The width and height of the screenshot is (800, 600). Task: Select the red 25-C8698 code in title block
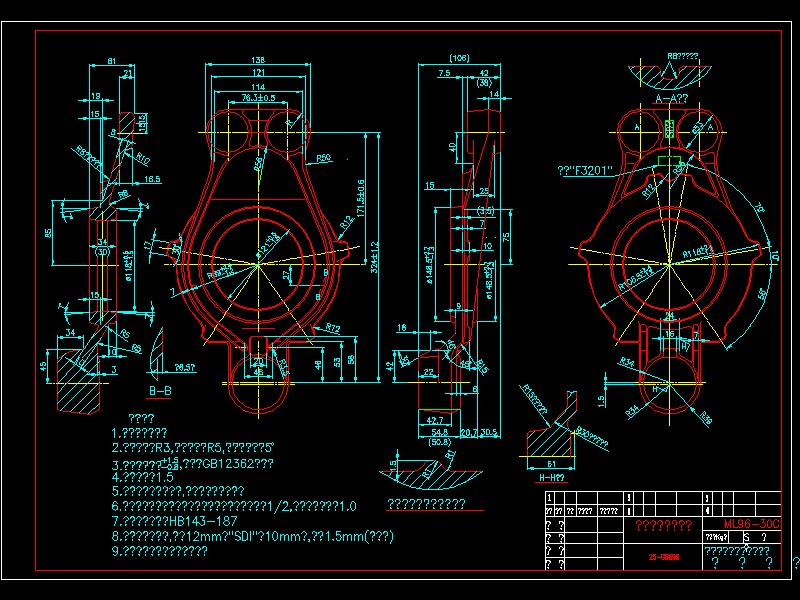(x=663, y=558)
